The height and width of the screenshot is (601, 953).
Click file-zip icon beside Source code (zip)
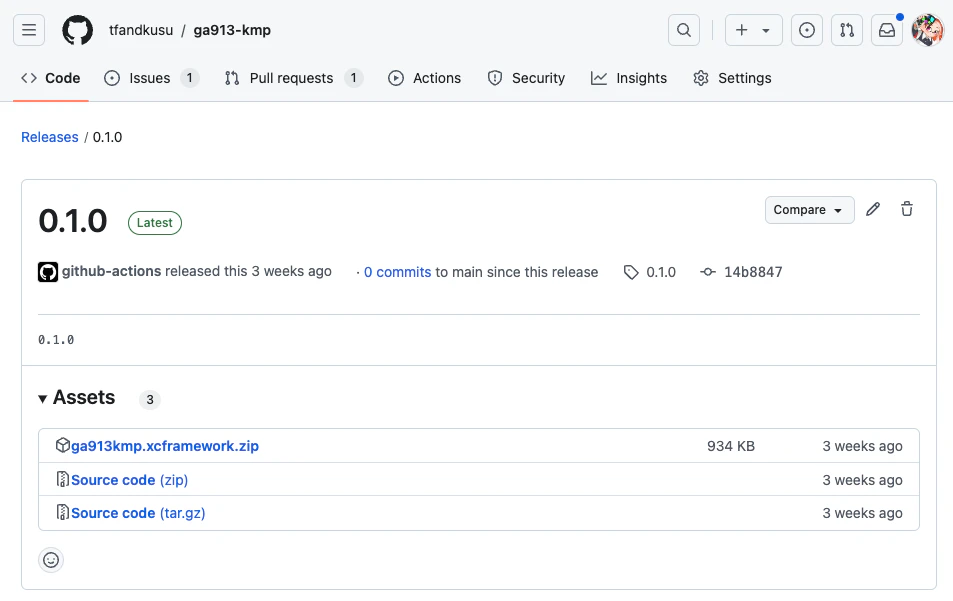point(63,479)
